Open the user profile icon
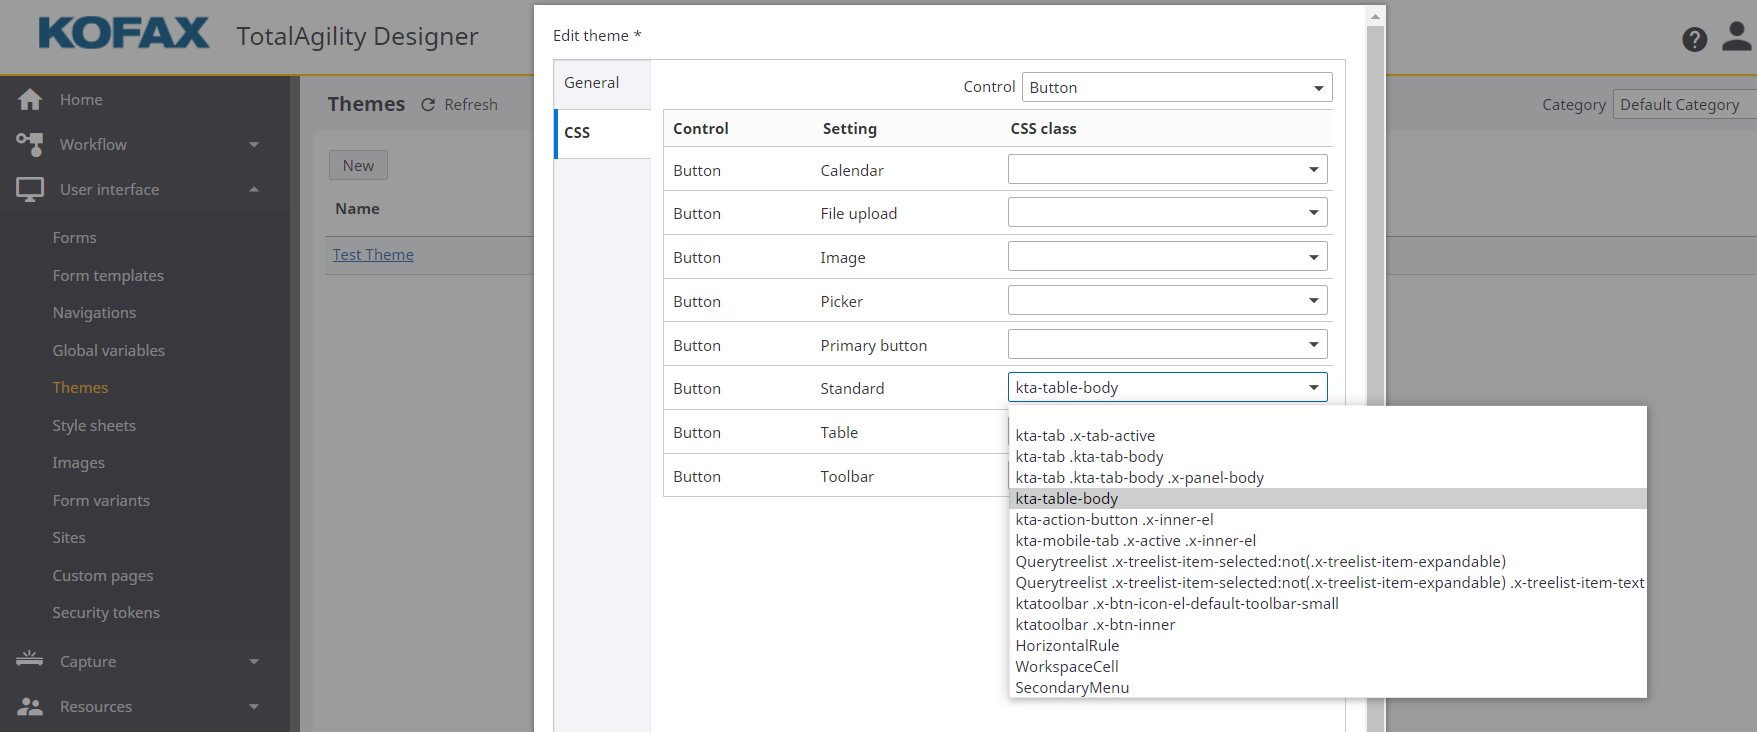This screenshot has width=1757, height=732. tap(1737, 37)
